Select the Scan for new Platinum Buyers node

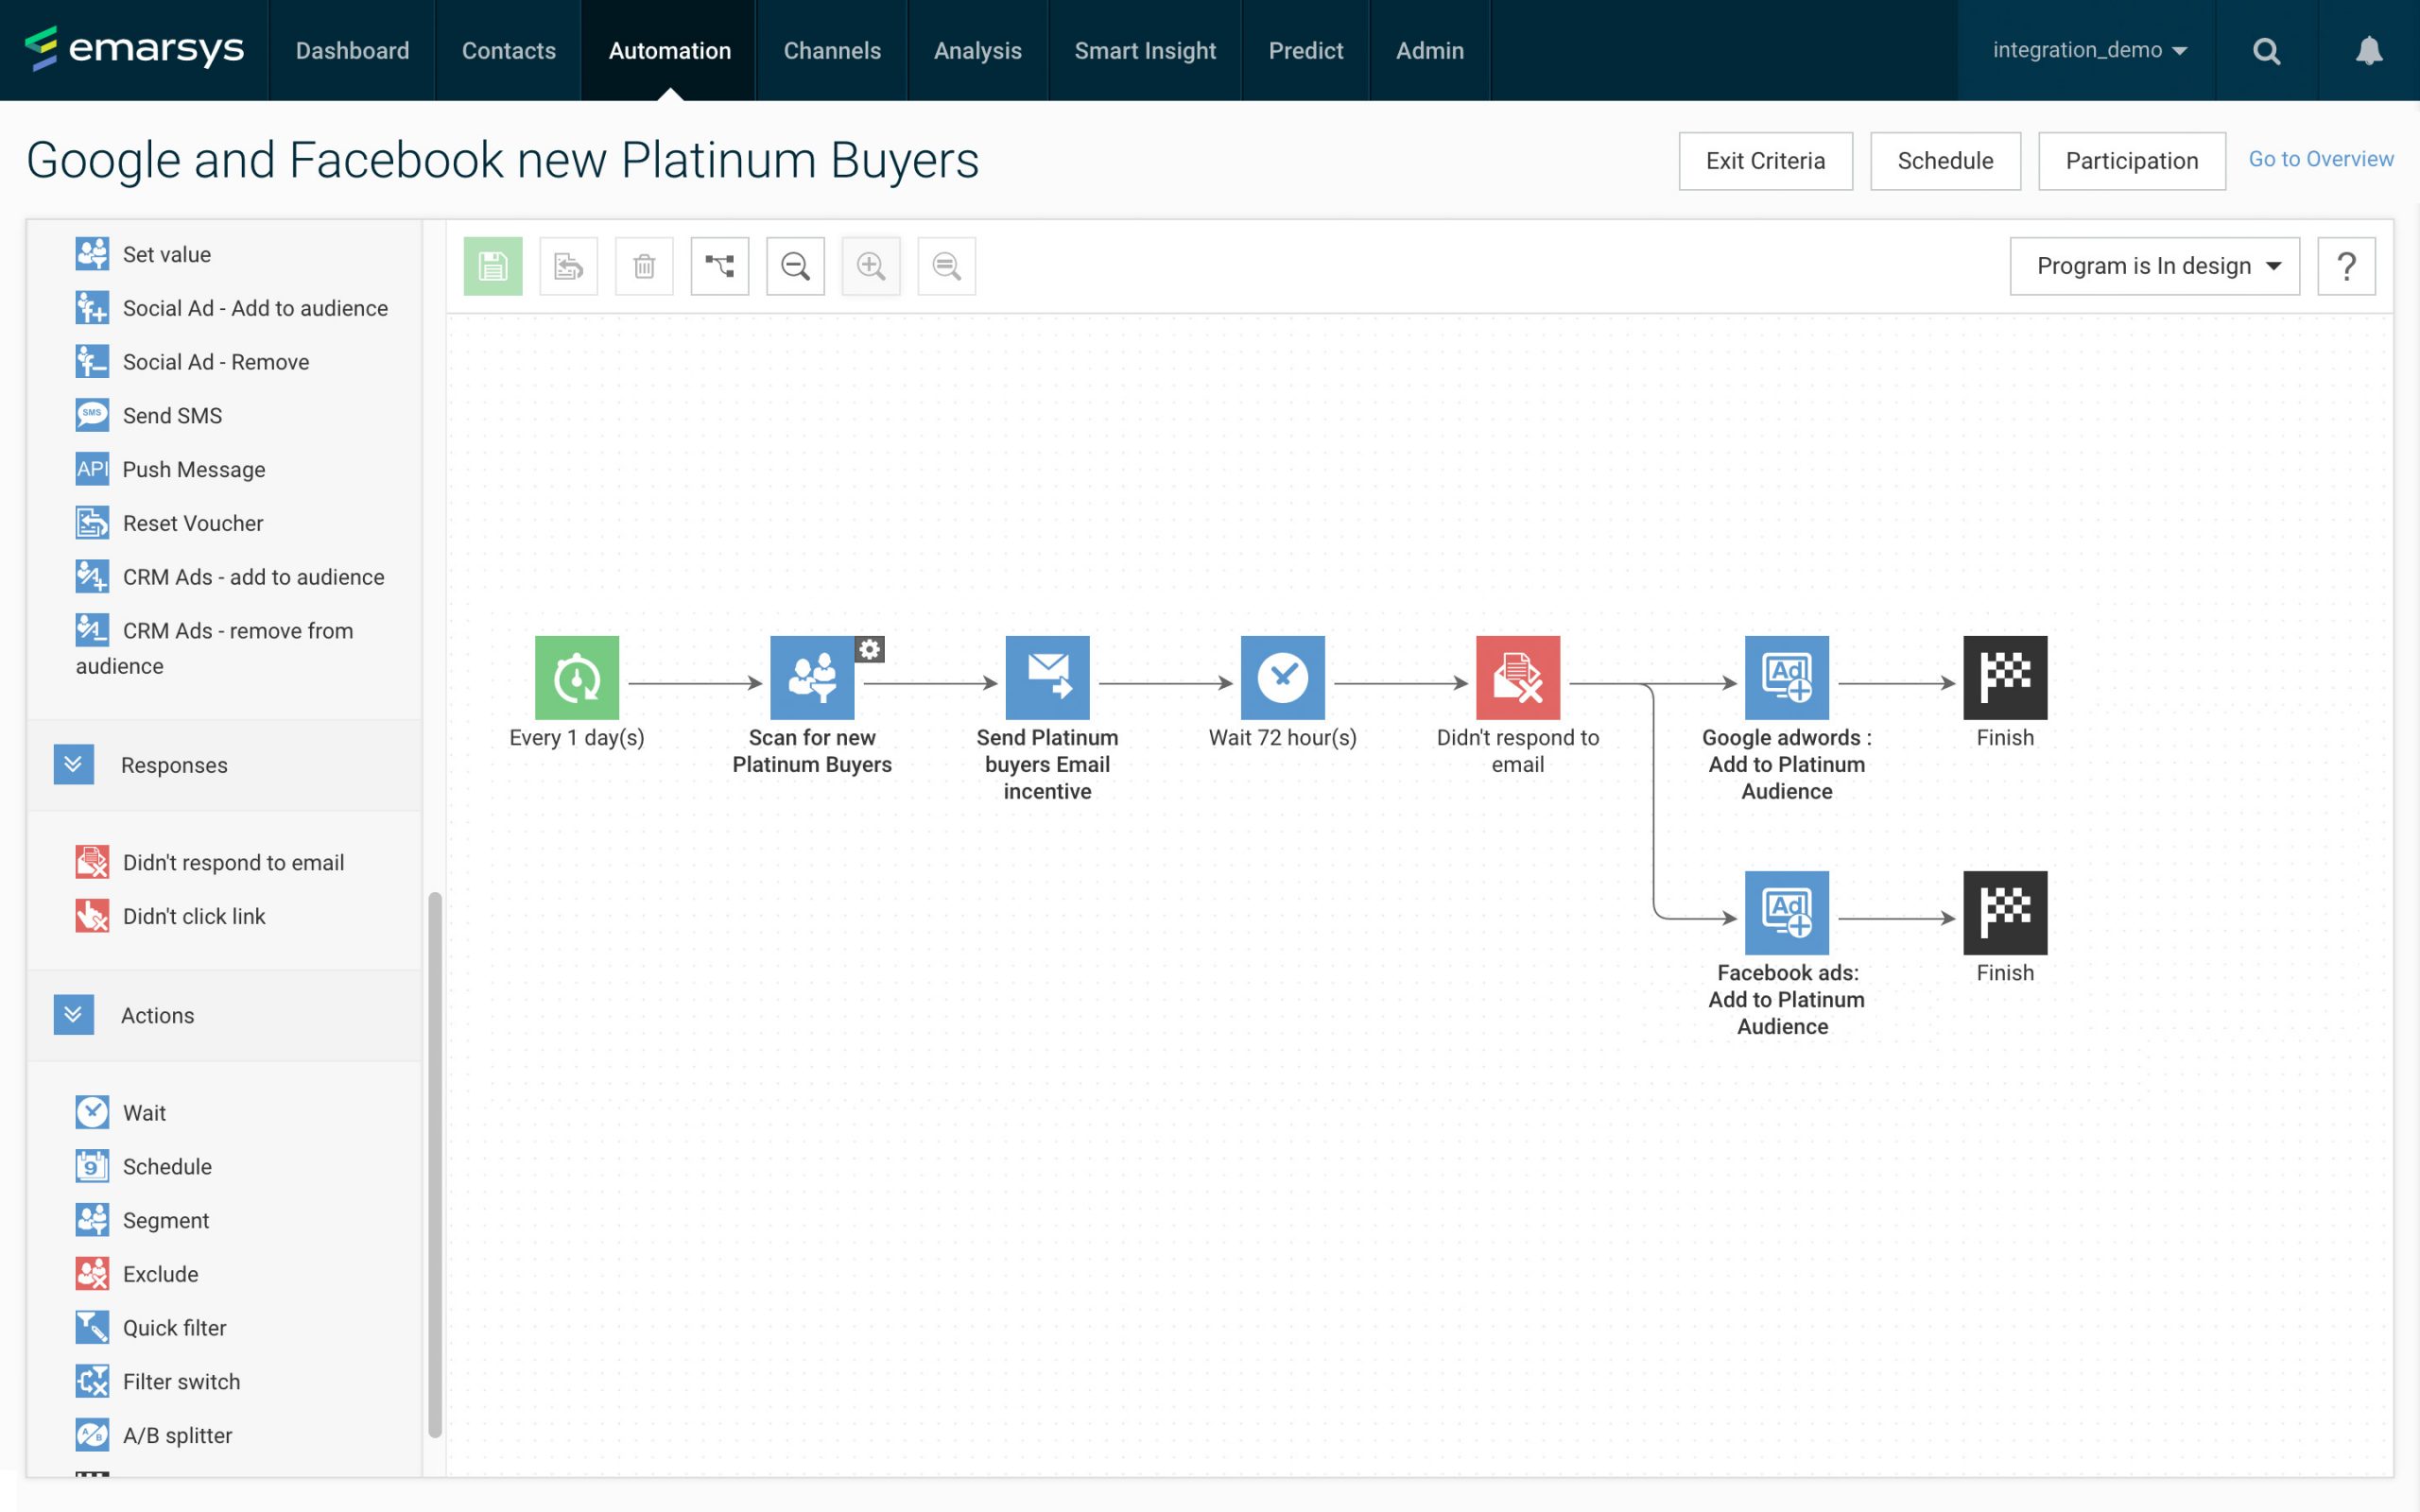[812, 677]
